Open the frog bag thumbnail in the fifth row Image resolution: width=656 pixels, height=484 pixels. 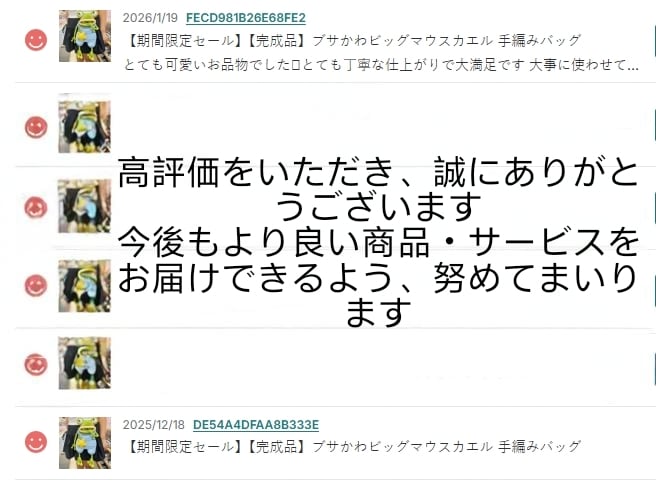pyautogui.click(x=85, y=363)
